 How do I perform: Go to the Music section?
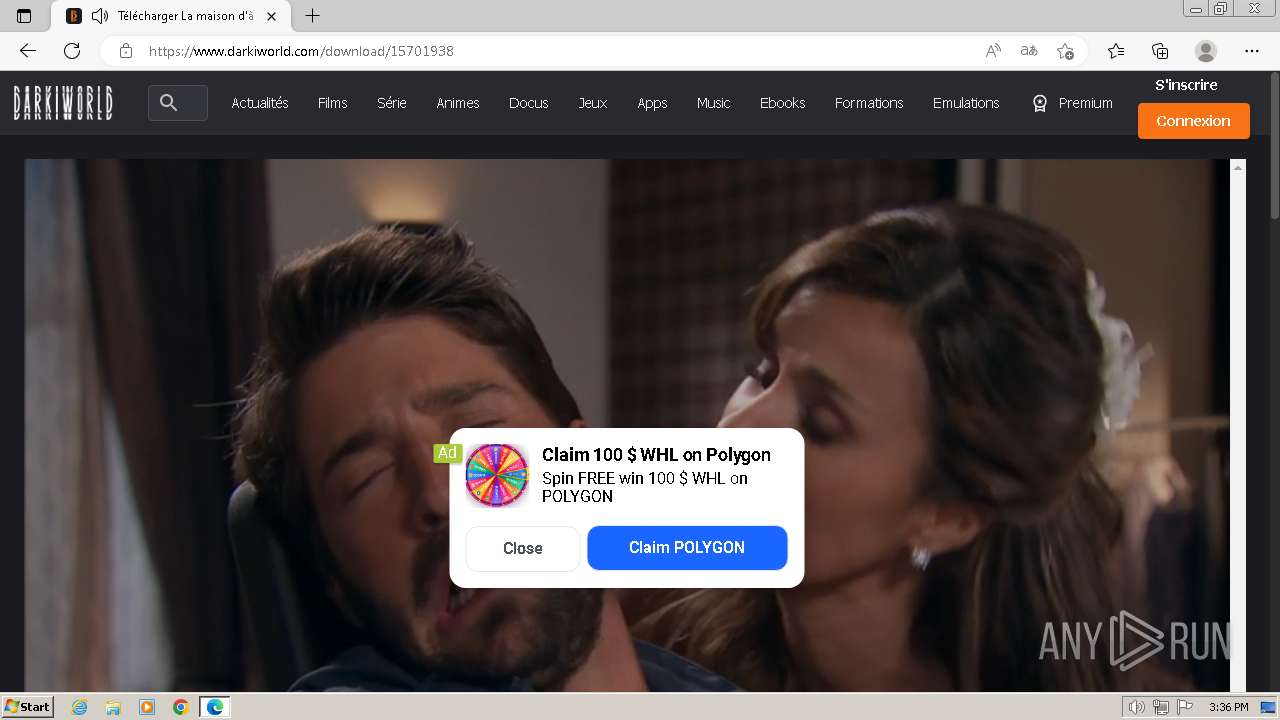tap(714, 103)
